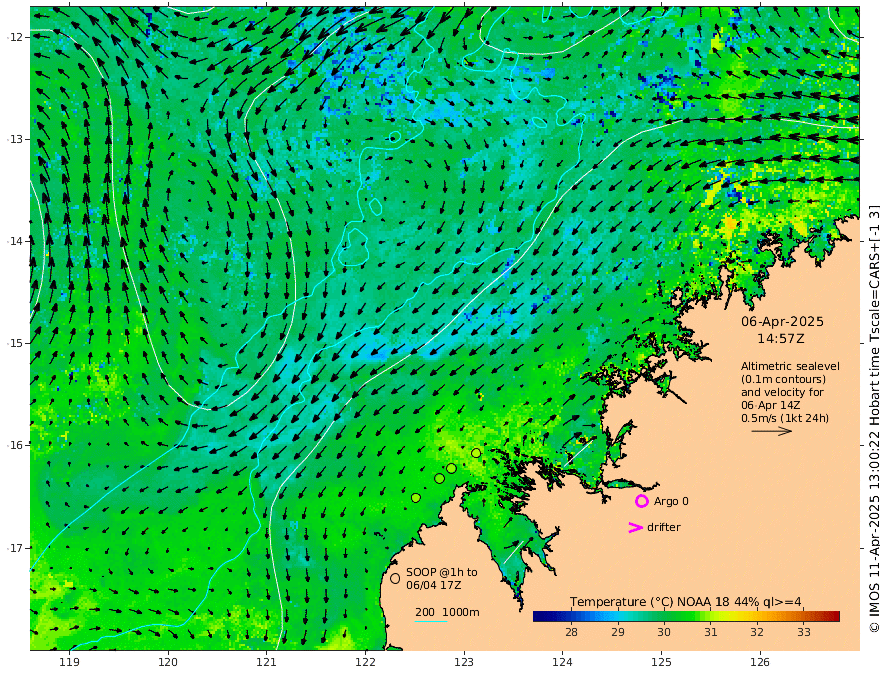Click the 'drifter' label
The width and height of the screenshot is (880, 680).
click(x=664, y=527)
